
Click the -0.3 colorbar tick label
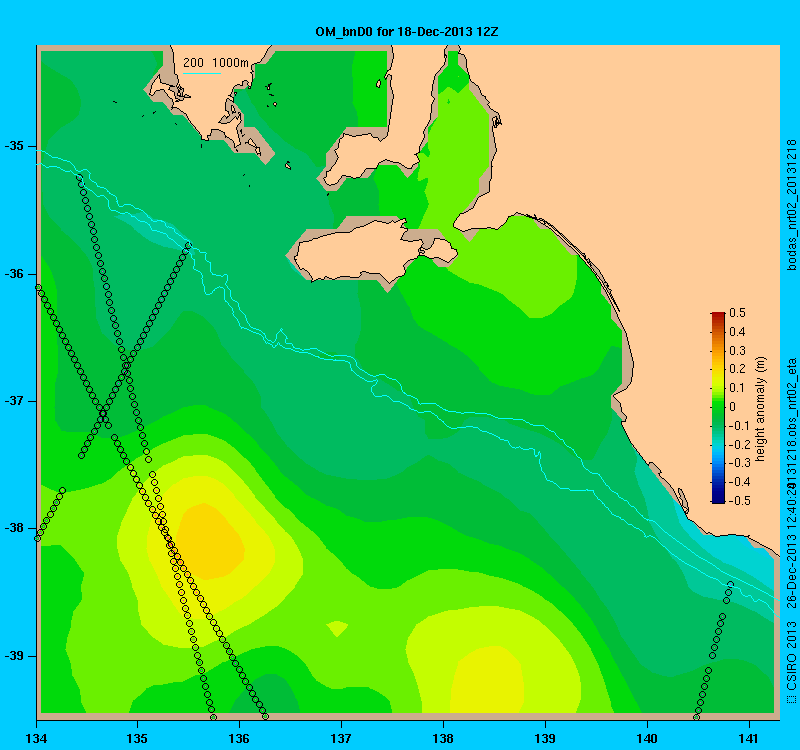[x=738, y=463]
